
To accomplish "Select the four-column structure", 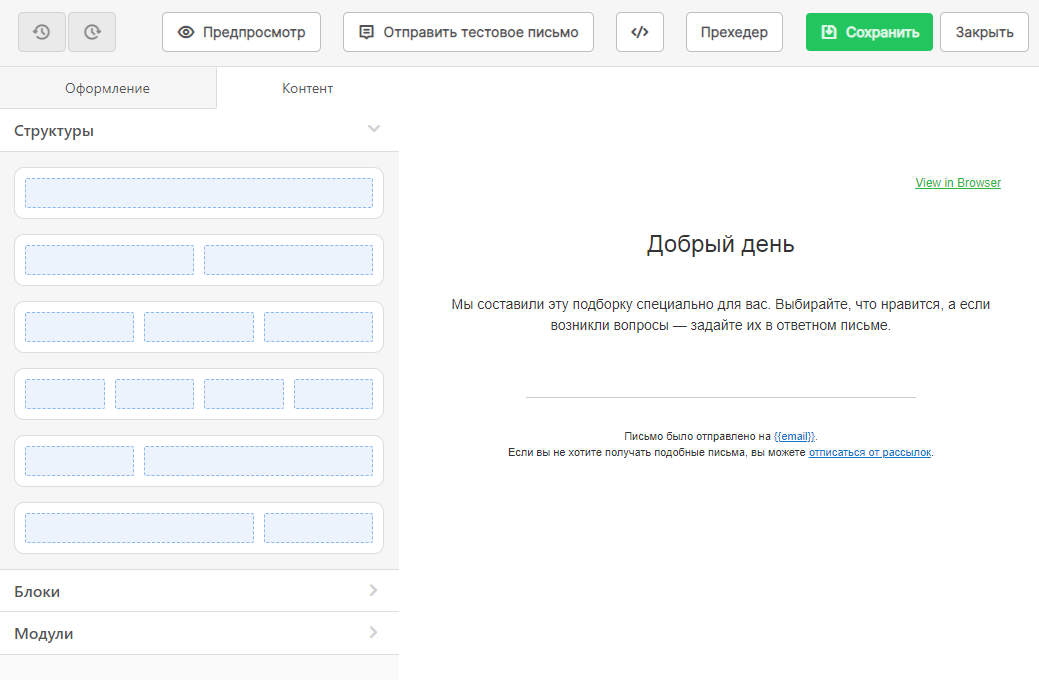I will (199, 393).
